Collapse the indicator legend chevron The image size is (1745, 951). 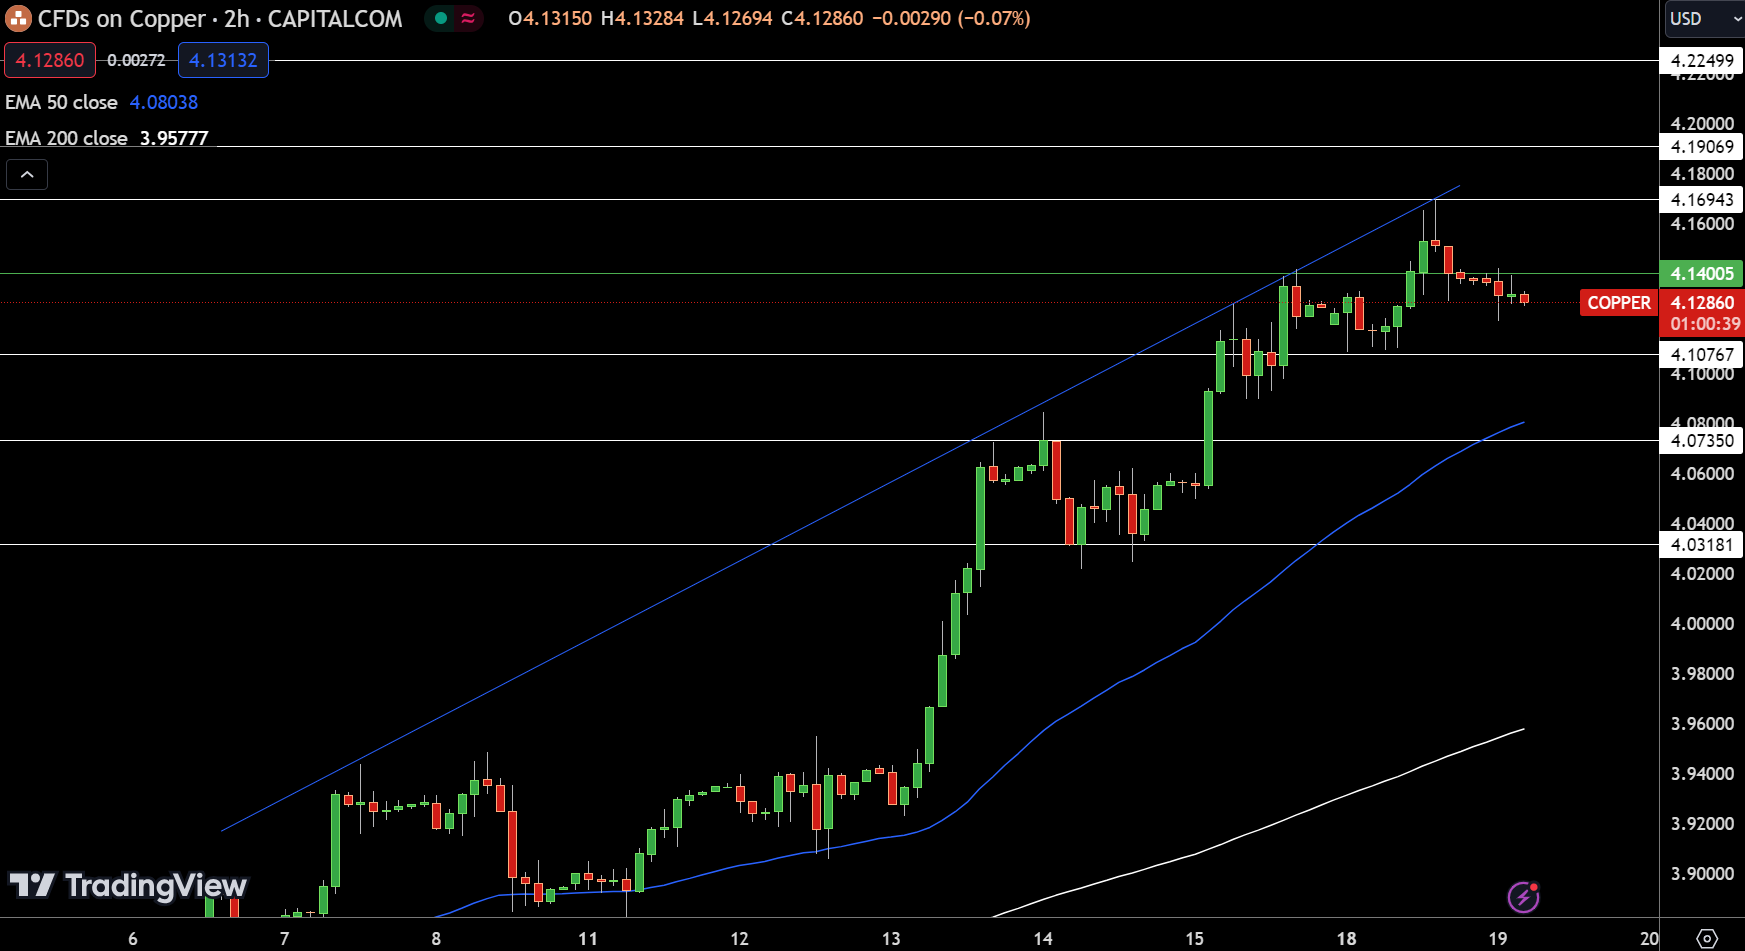27,175
